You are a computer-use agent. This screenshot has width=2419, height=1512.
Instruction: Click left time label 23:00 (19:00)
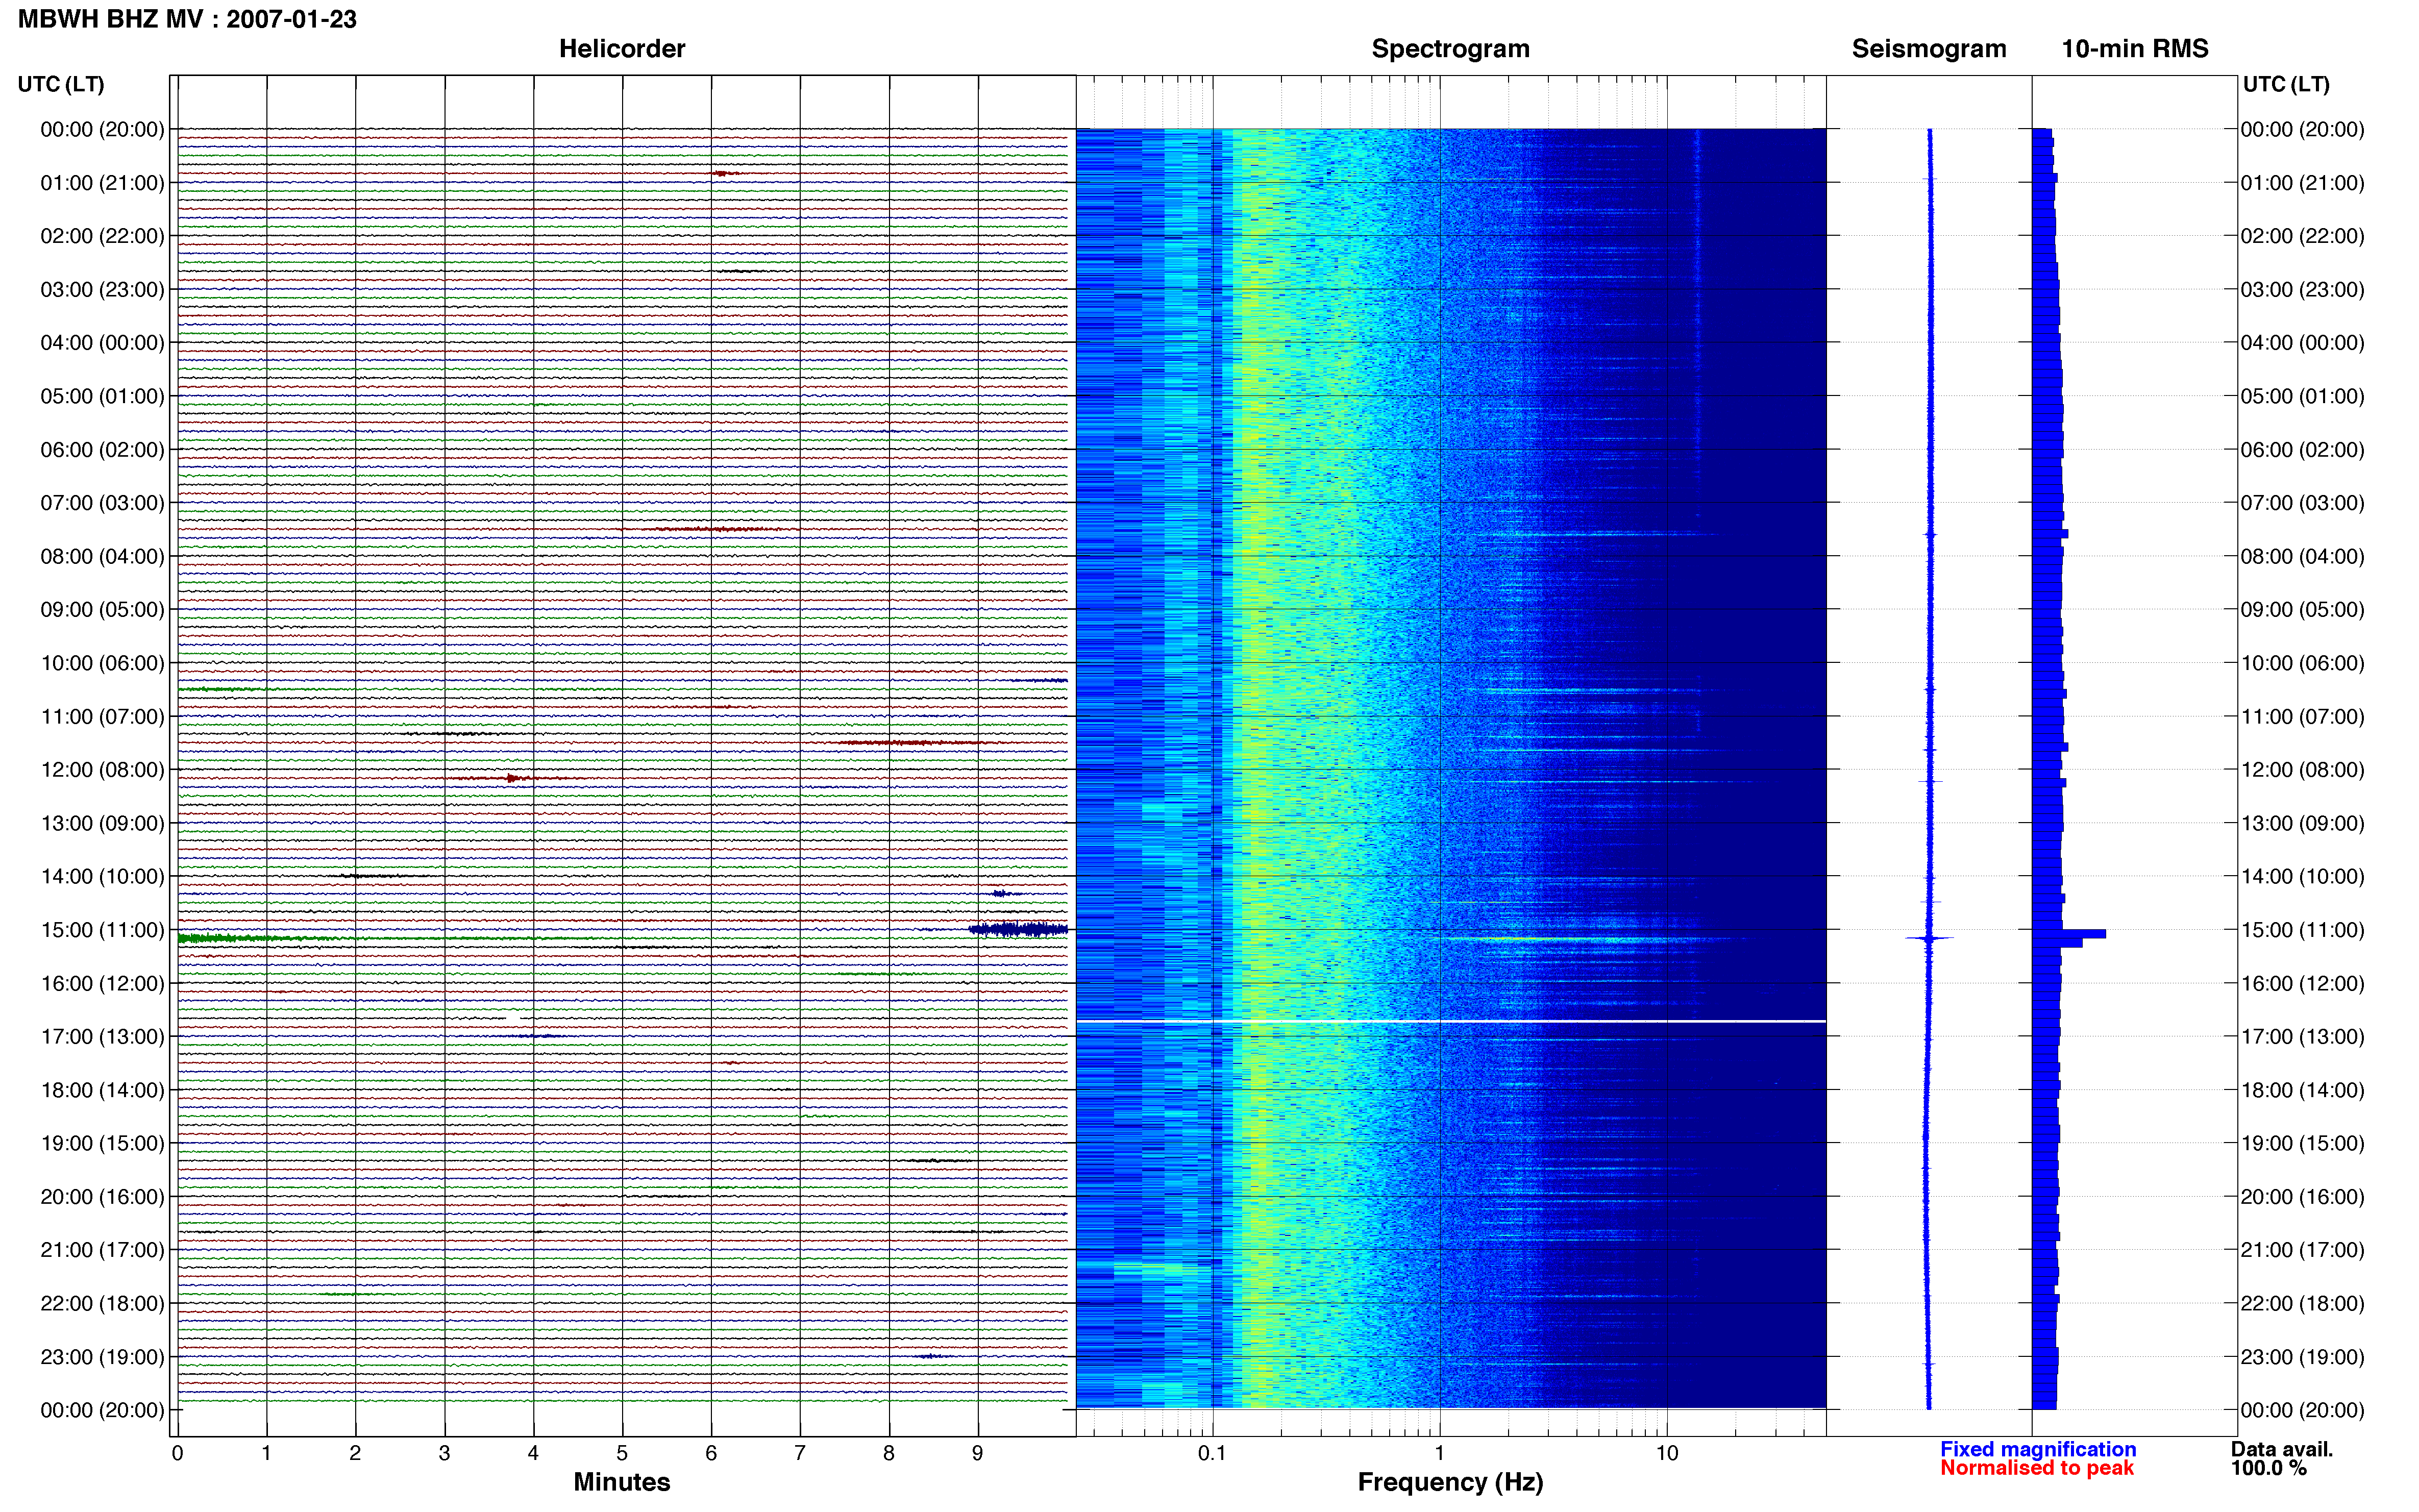(102, 1357)
